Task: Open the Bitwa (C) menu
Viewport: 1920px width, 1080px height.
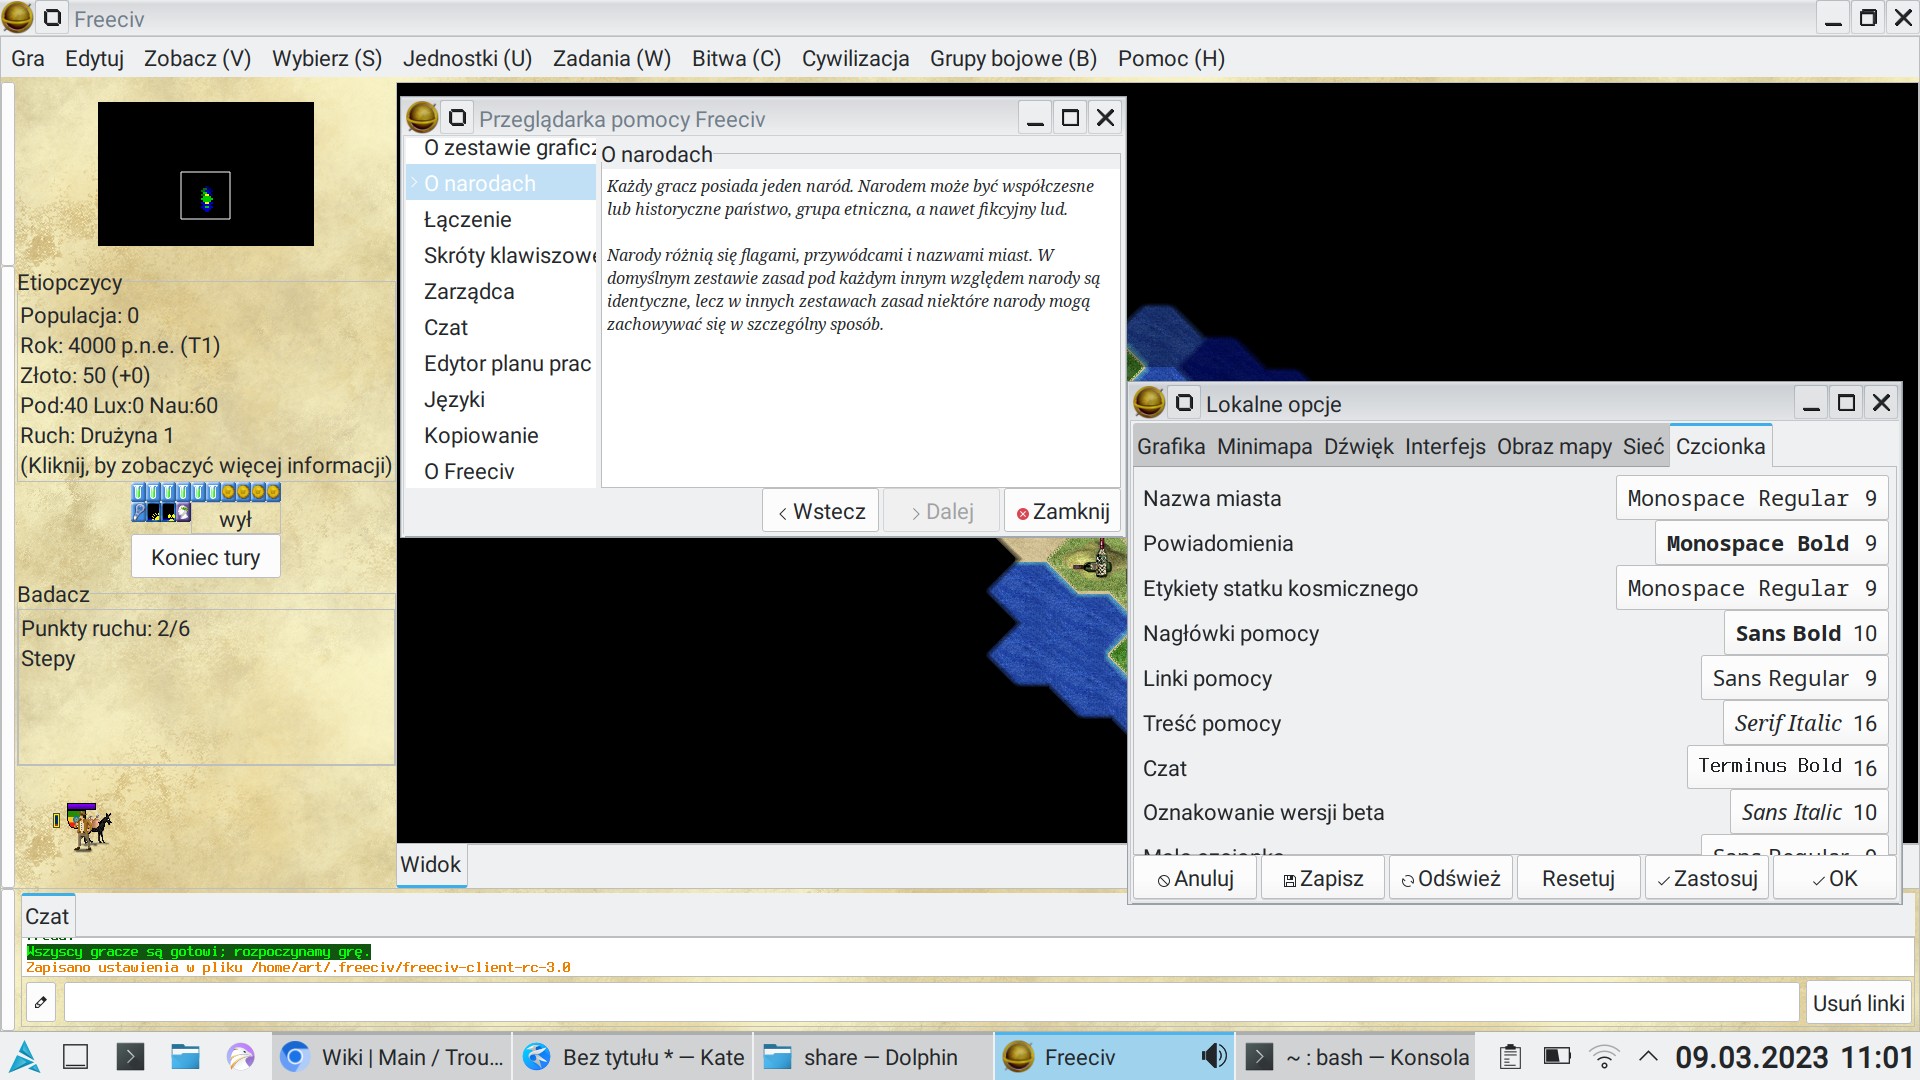Action: point(736,58)
